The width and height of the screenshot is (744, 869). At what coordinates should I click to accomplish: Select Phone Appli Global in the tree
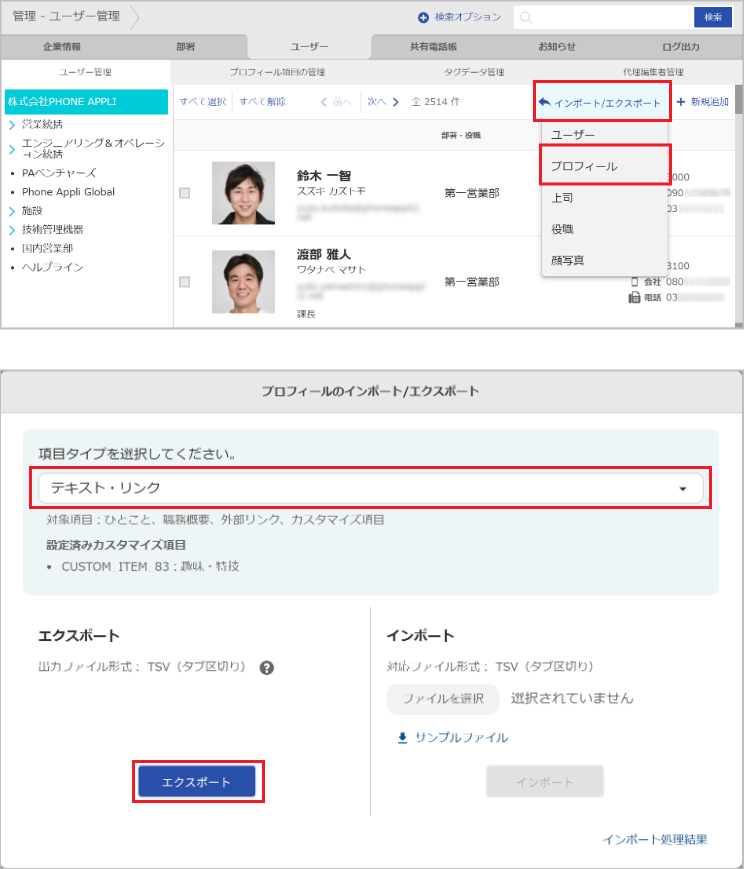pyautogui.click(x=68, y=192)
